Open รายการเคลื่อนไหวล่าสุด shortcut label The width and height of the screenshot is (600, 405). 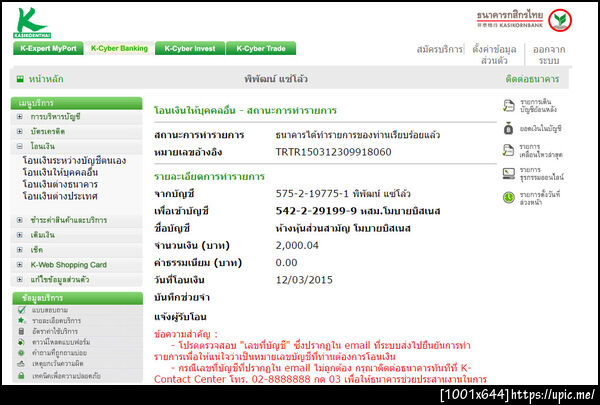[x=541, y=151]
